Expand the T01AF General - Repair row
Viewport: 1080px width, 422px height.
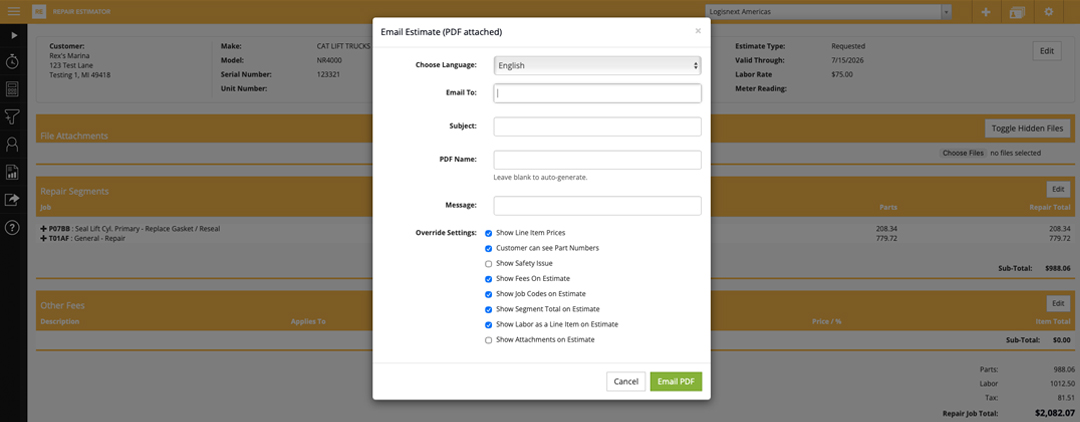pos(44,238)
